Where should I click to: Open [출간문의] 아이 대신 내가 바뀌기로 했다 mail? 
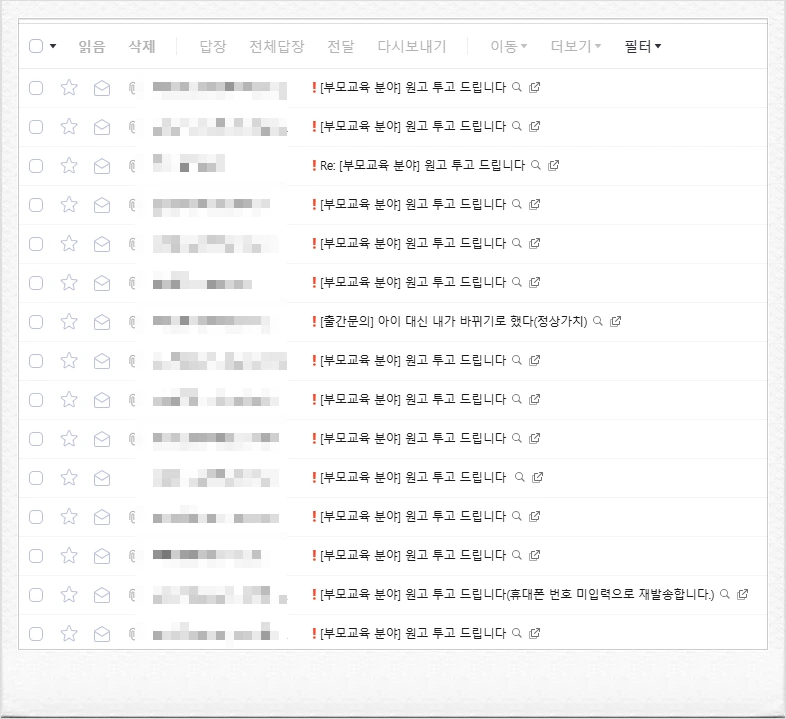coord(454,321)
